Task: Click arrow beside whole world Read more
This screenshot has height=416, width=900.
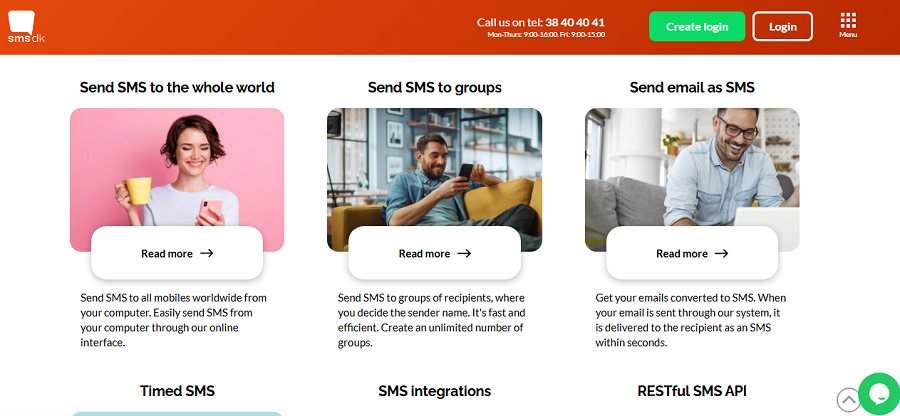Action: (x=207, y=253)
